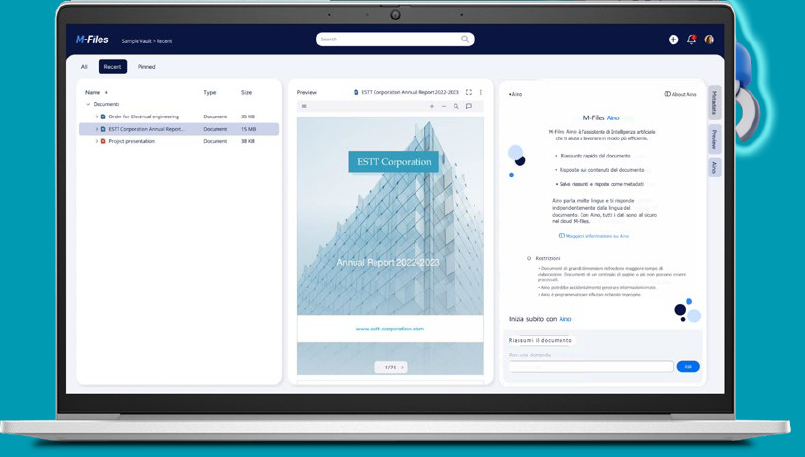Click the search magnifier icon in header

click(x=465, y=39)
